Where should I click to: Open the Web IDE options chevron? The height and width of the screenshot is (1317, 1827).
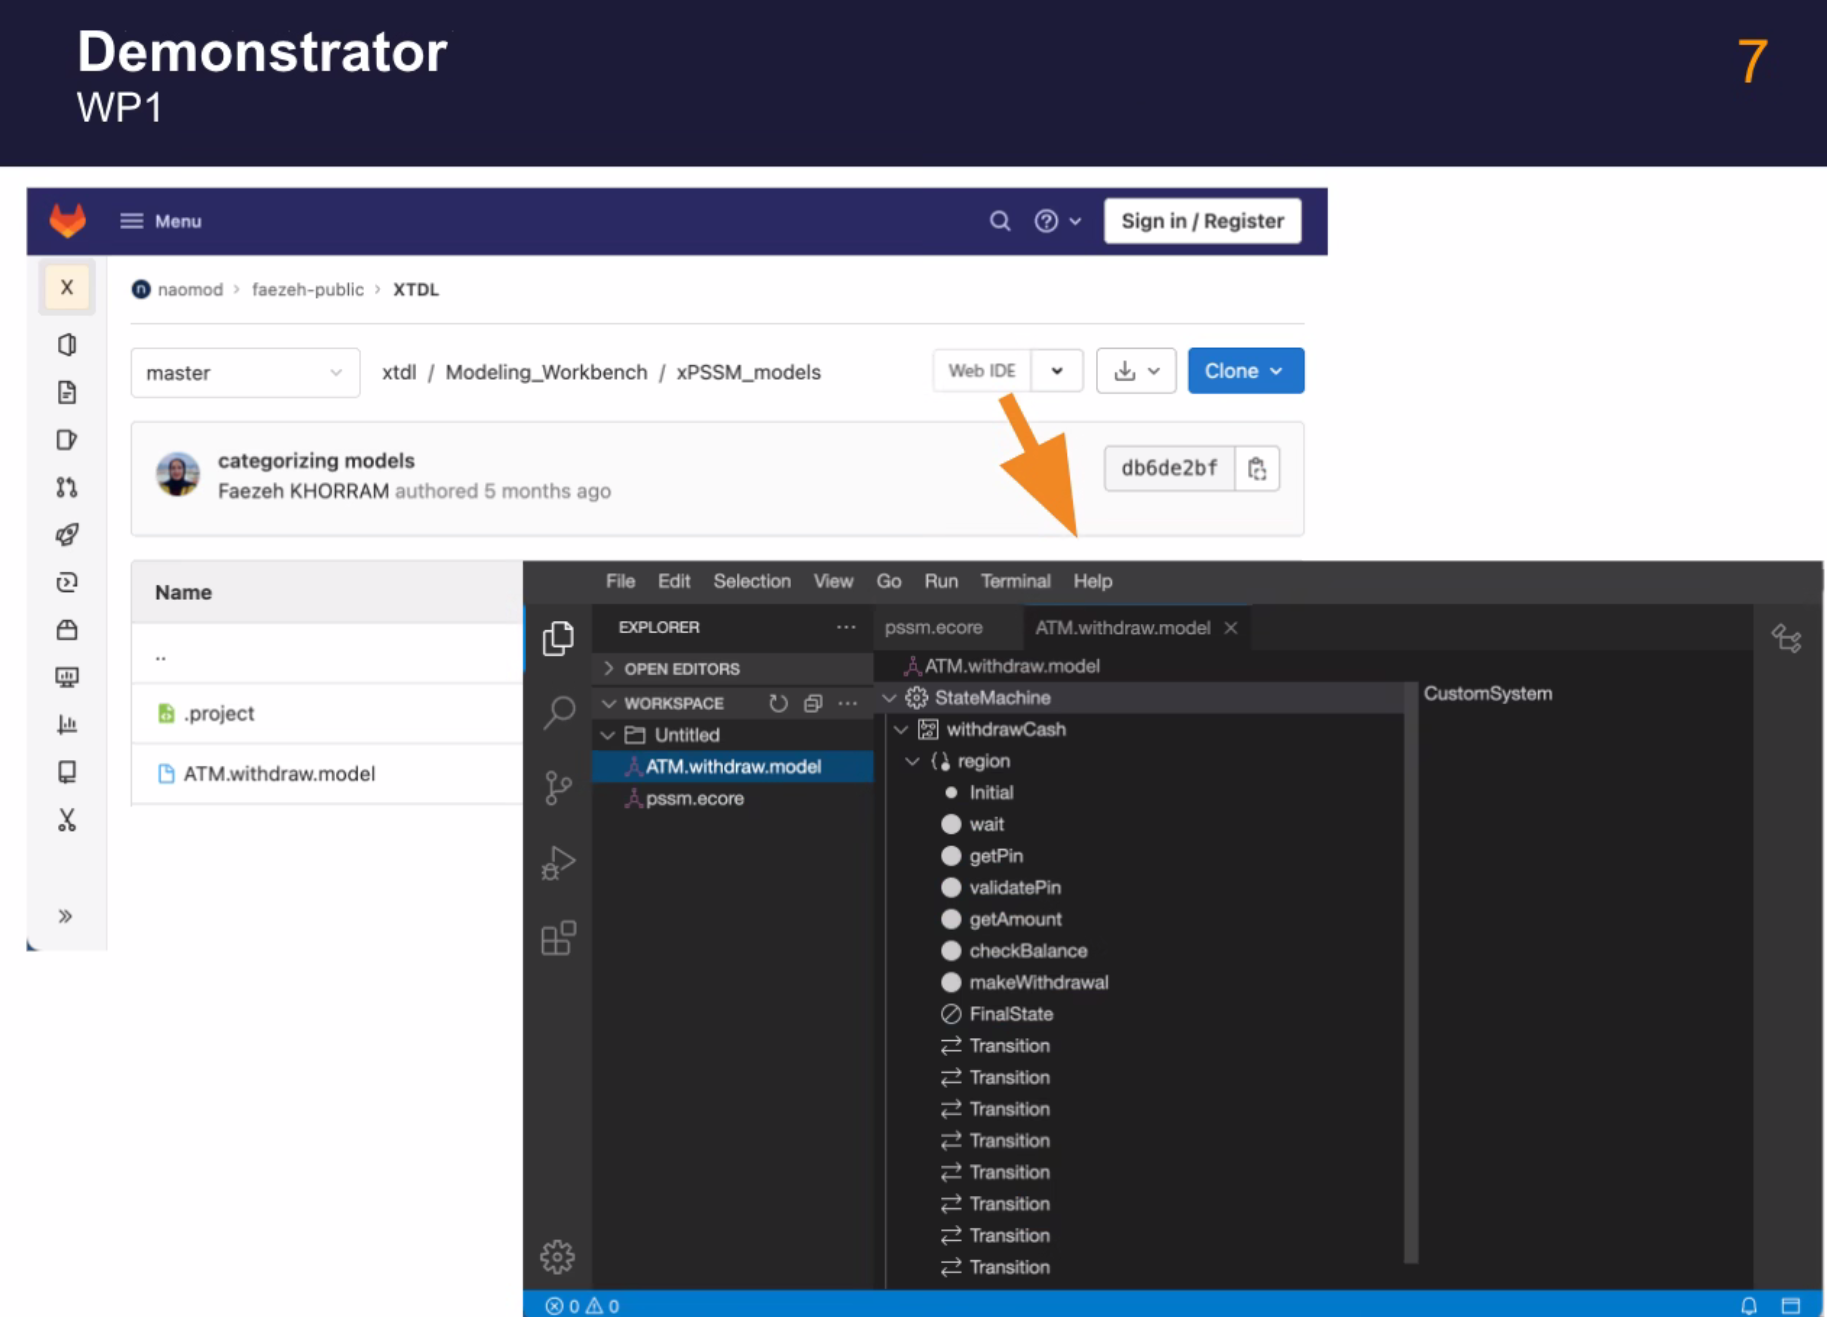[x=1057, y=371]
